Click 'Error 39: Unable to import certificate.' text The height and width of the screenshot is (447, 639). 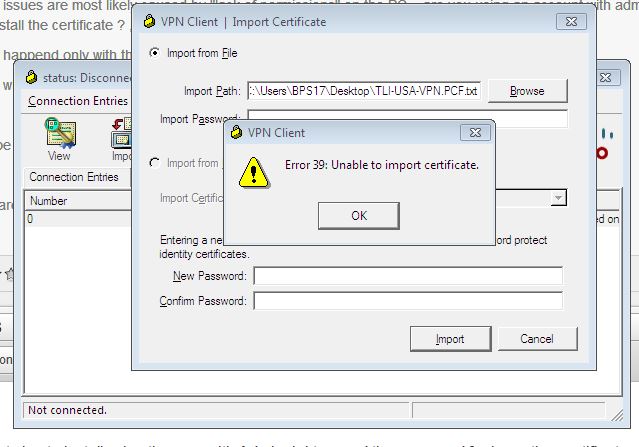(x=382, y=165)
